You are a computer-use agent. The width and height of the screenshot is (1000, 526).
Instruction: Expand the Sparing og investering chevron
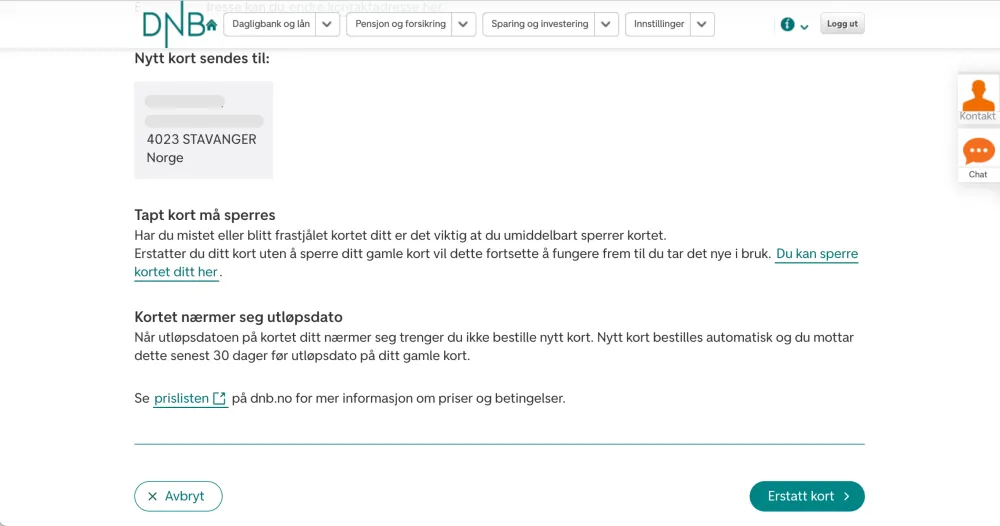click(x=606, y=25)
